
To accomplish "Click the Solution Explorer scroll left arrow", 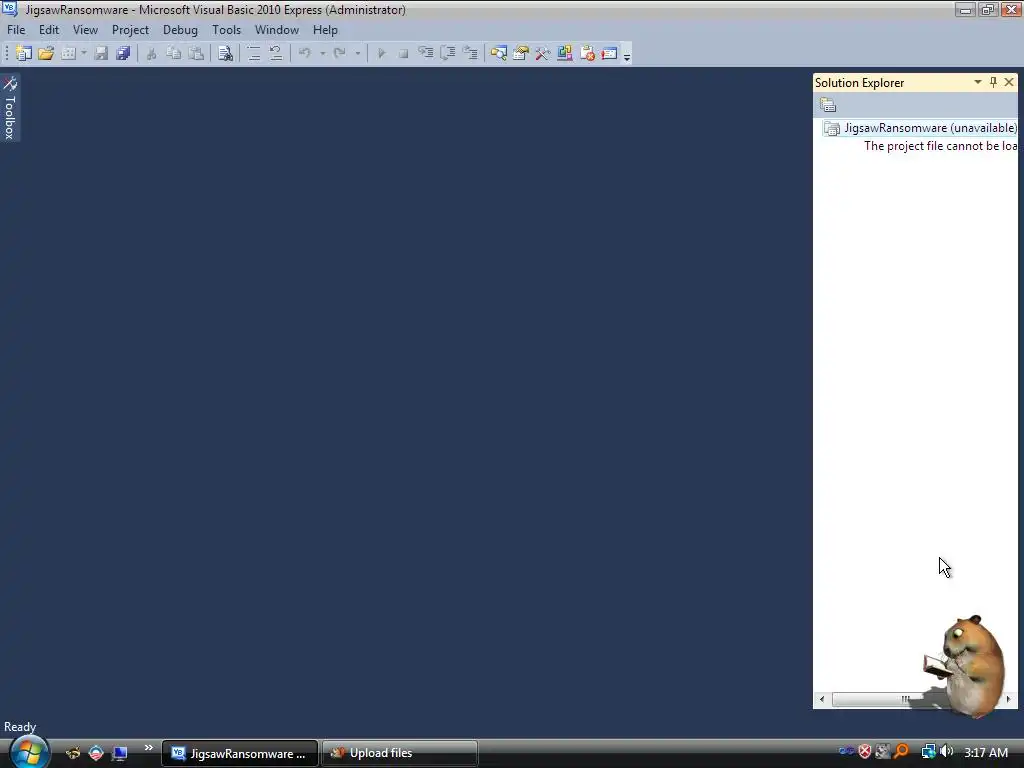I will coord(822,699).
